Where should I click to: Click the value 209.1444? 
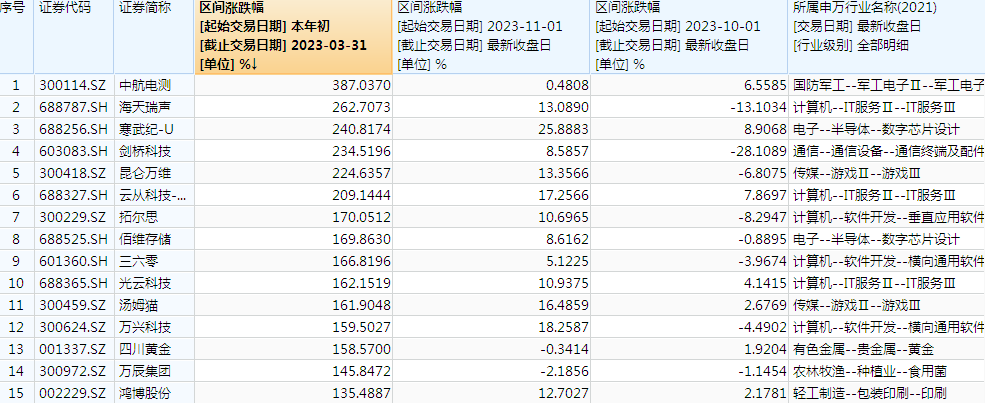coord(361,196)
